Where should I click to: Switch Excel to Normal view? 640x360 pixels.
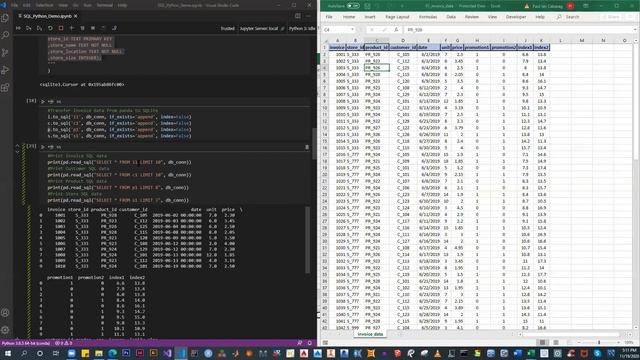[x=542, y=342]
